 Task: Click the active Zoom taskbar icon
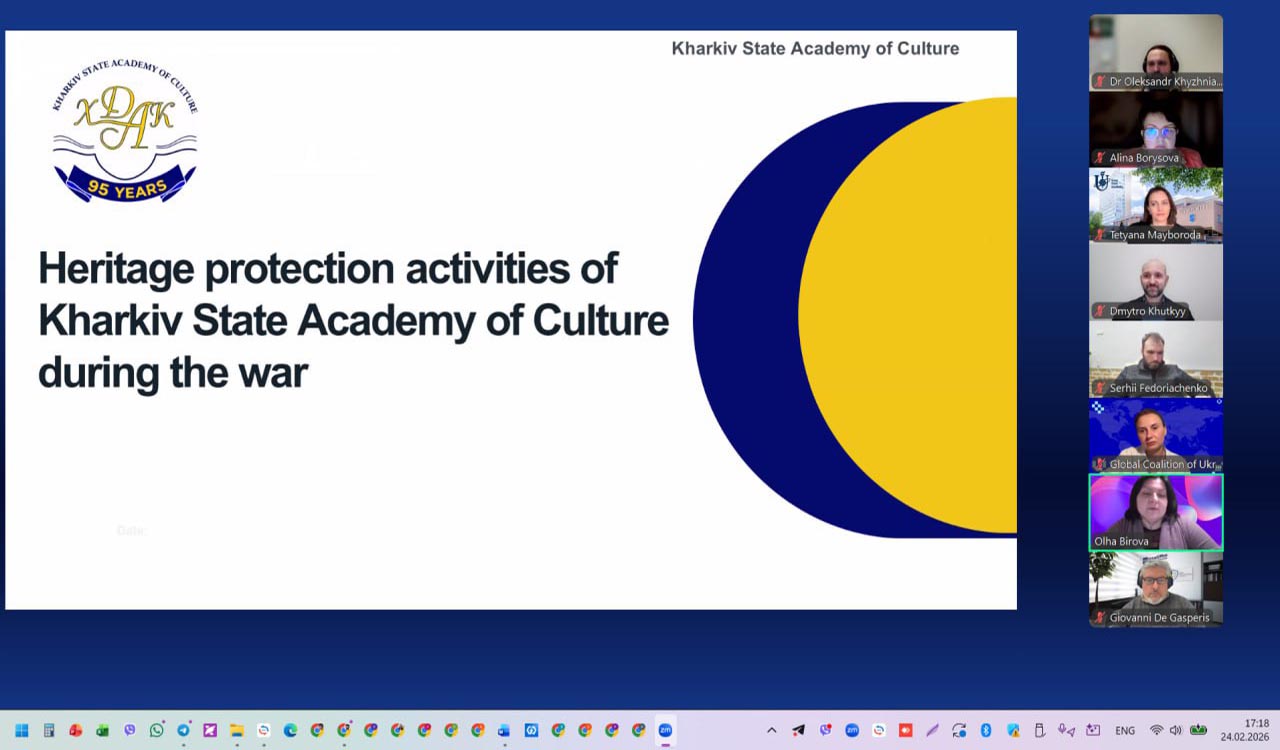pos(665,730)
